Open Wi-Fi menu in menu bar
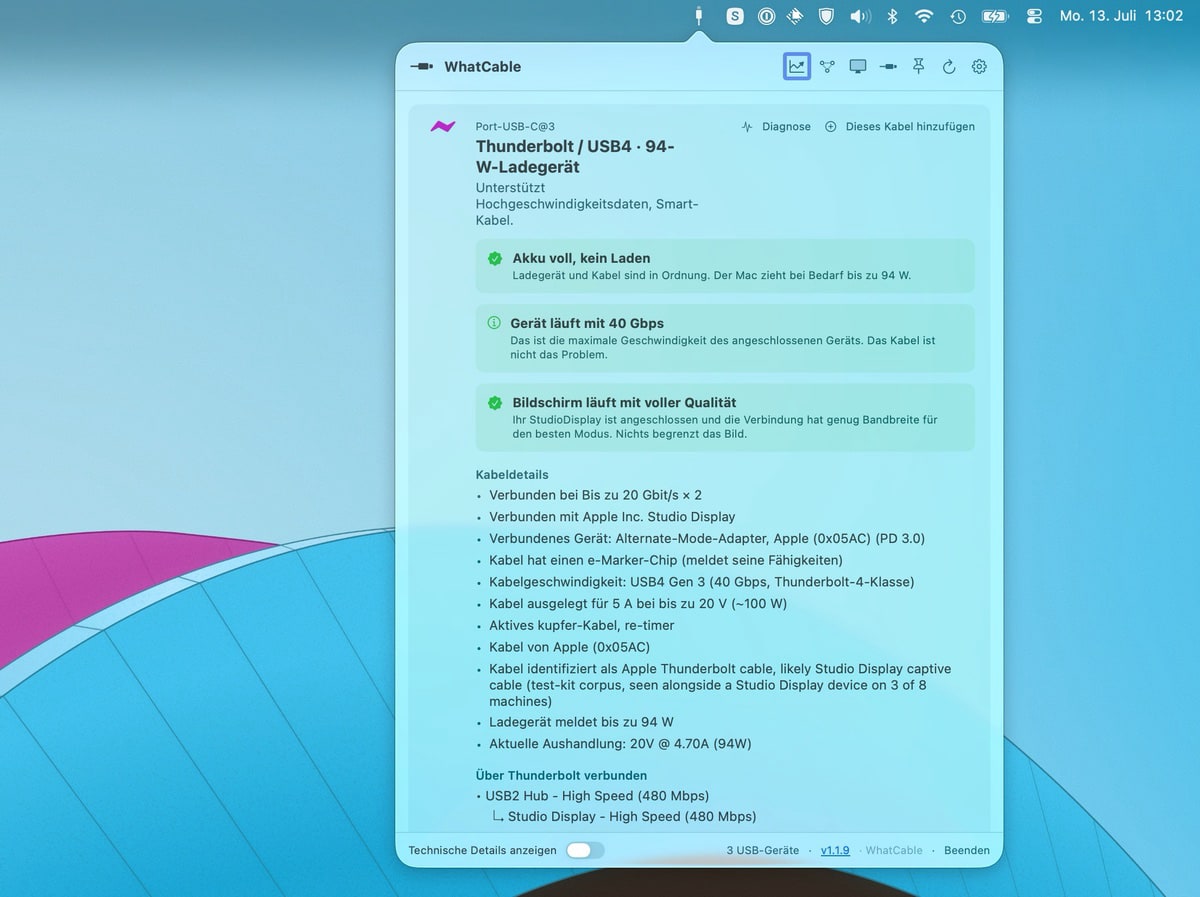Viewport: 1200px width, 897px height. point(925,16)
